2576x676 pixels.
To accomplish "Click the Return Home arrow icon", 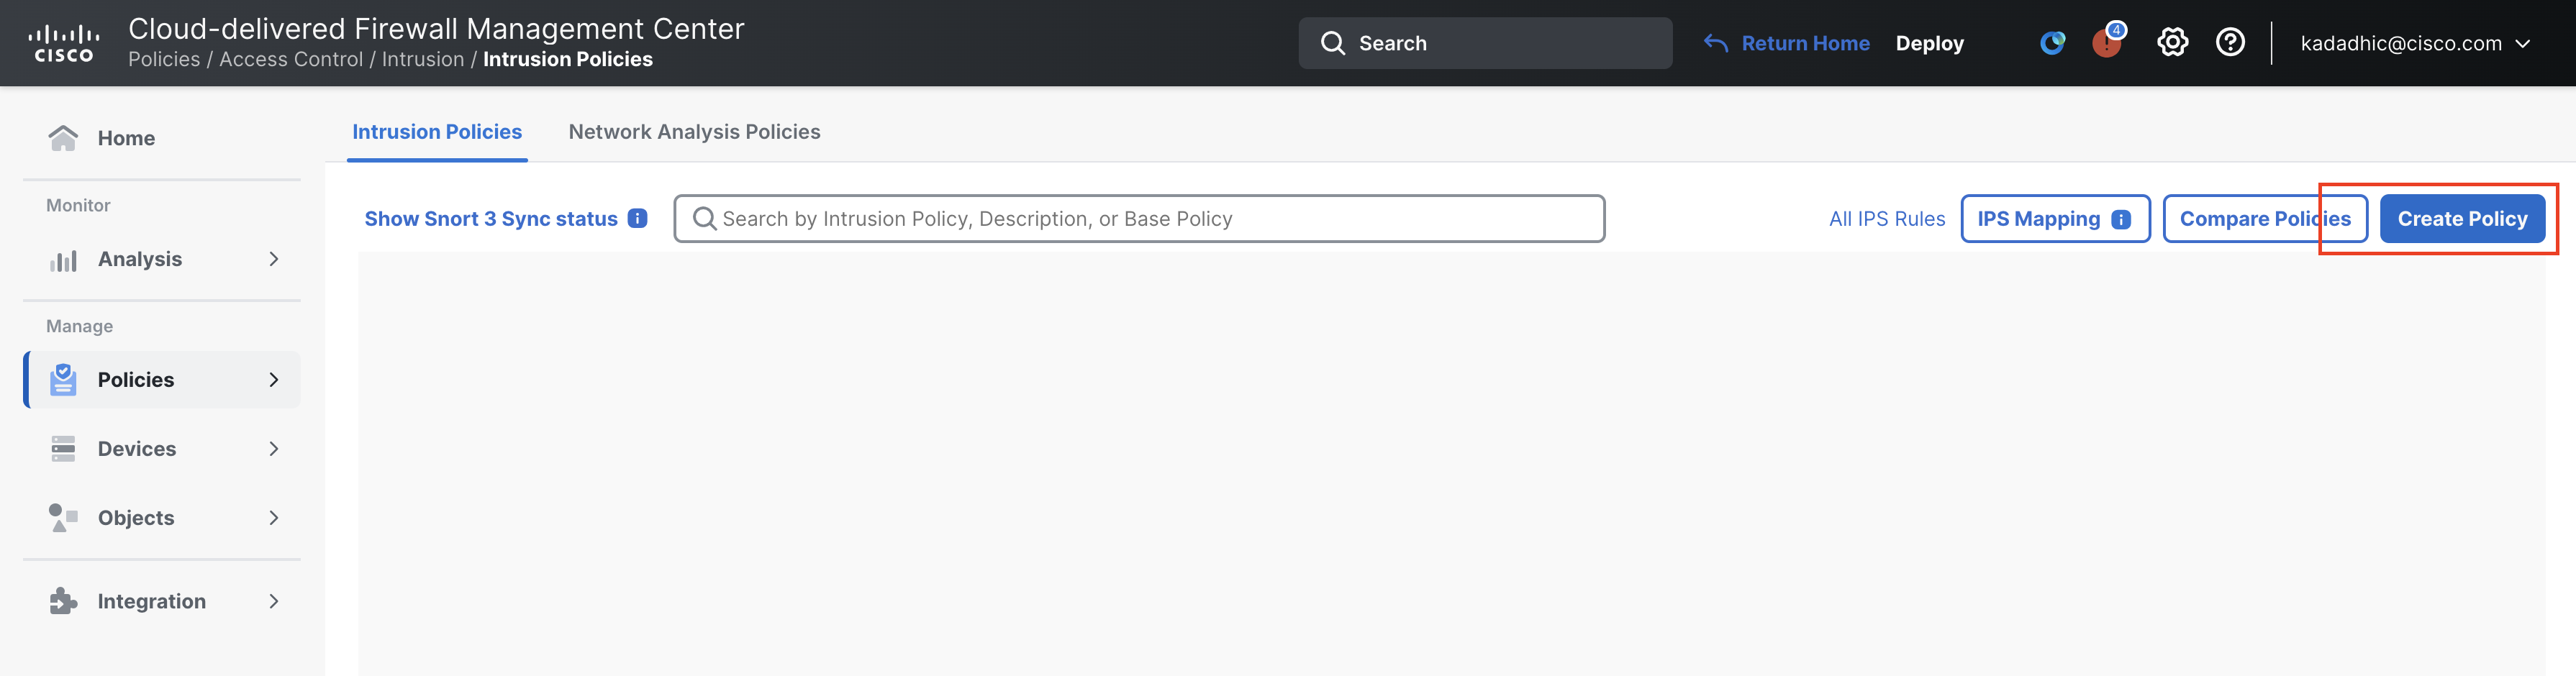I will click(1715, 43).
